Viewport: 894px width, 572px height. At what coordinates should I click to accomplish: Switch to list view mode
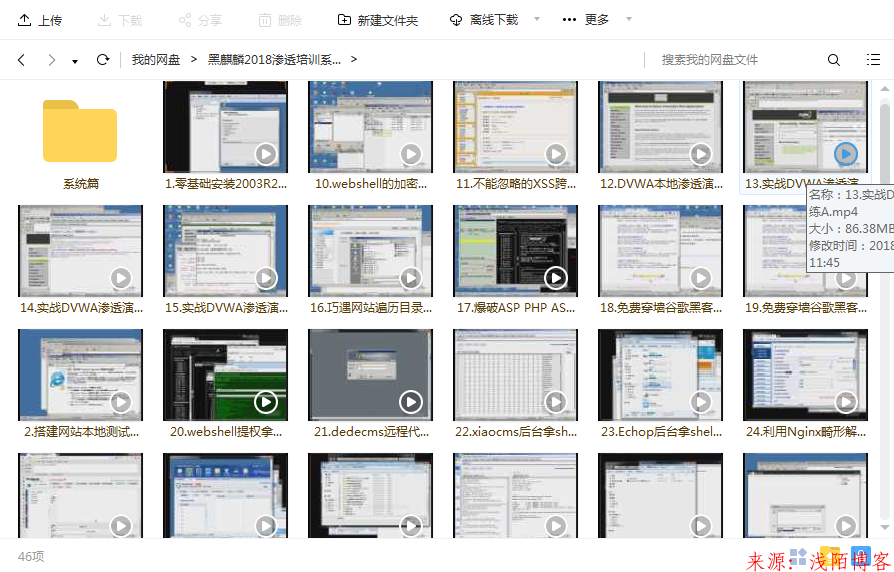[x=873, y=59]
